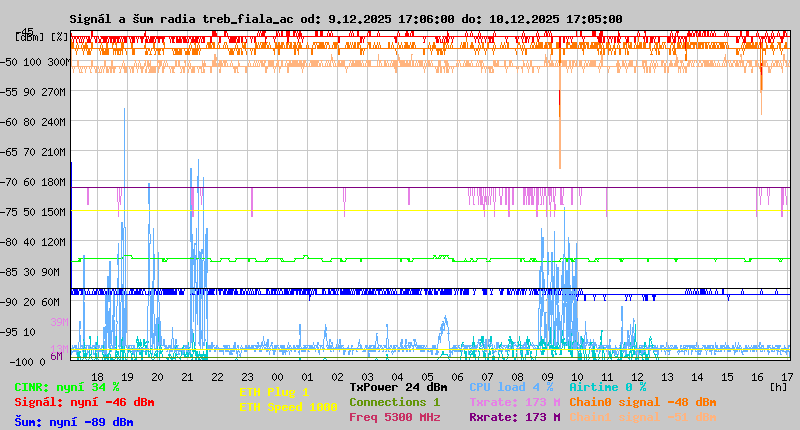Viewport: 800px width, 430px height.
Task: Click the '19' hour label on time axis
Action: 127,377
